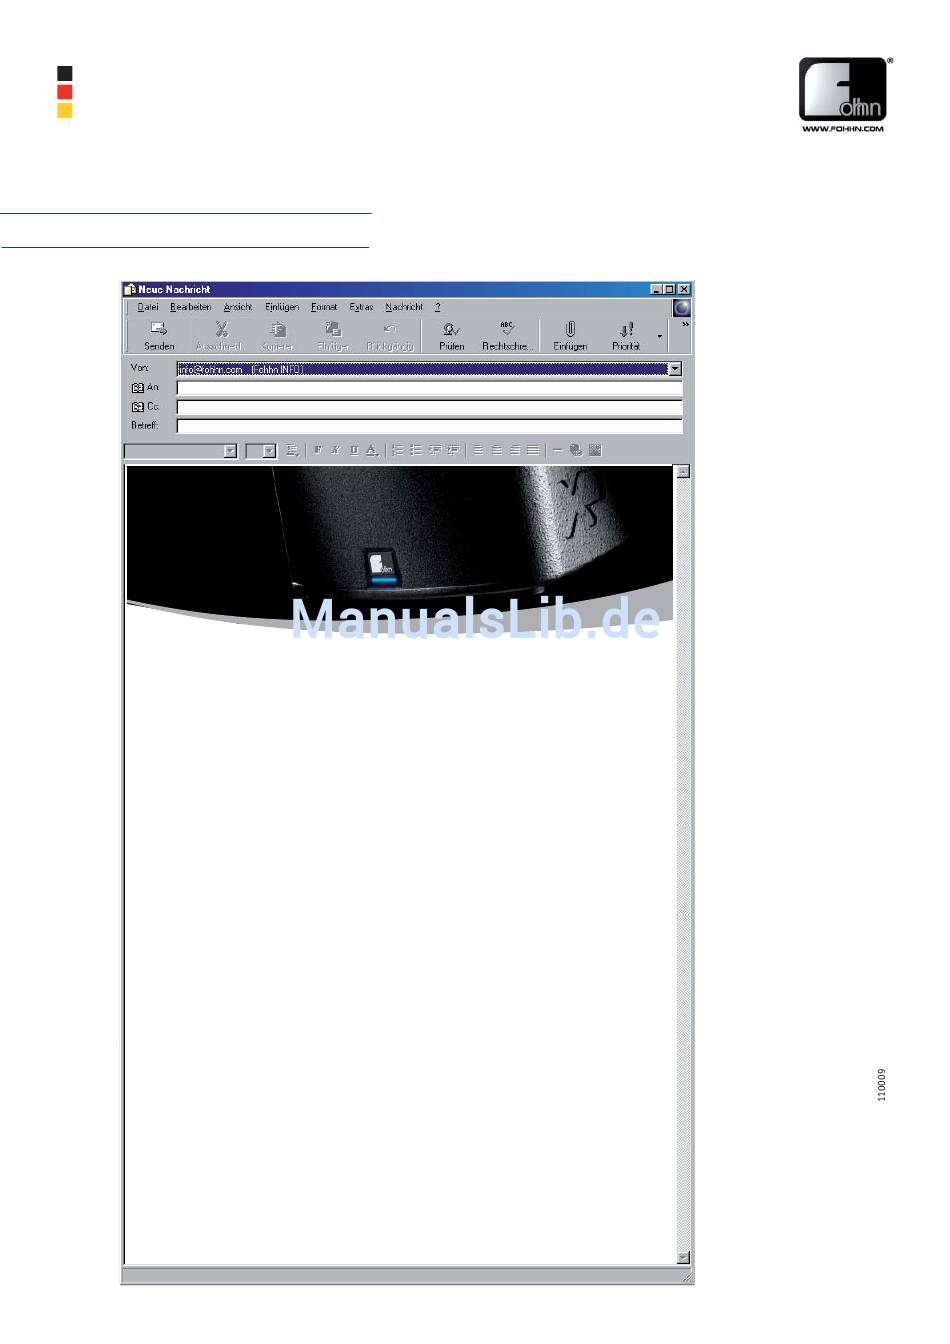Open the font color picker
The image size is (950, 1344).
click(x=372, y=451)
